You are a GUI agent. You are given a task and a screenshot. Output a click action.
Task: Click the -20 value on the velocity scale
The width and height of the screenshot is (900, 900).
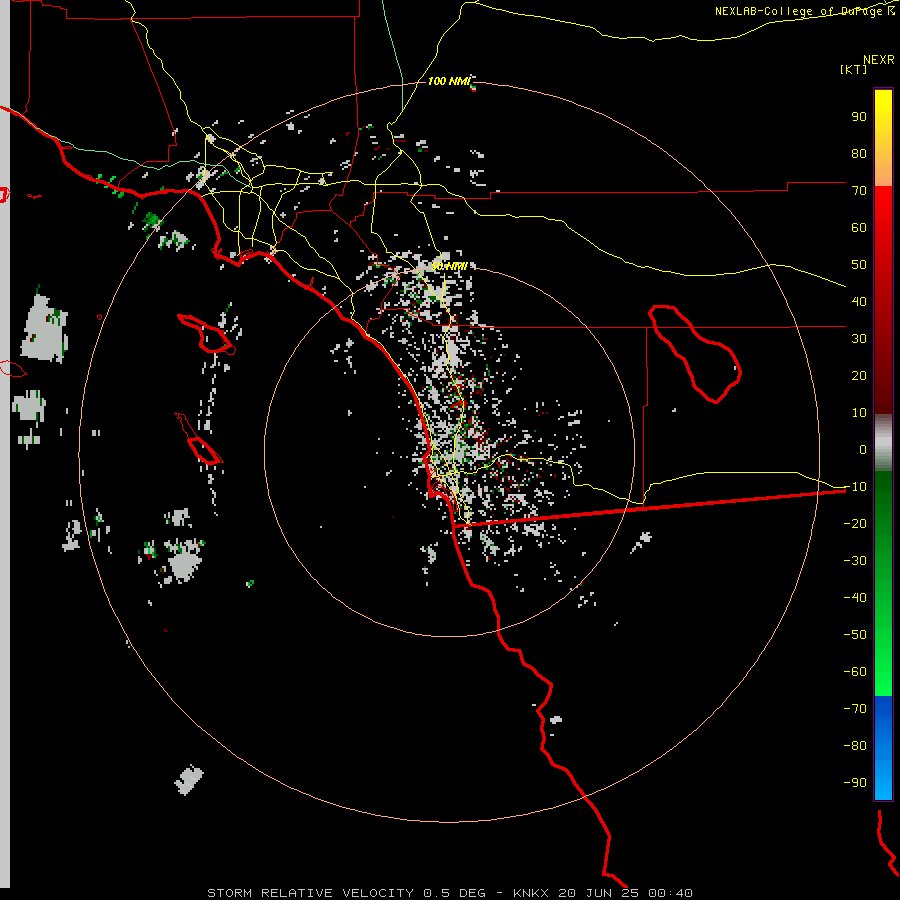(x=855, y=523)
